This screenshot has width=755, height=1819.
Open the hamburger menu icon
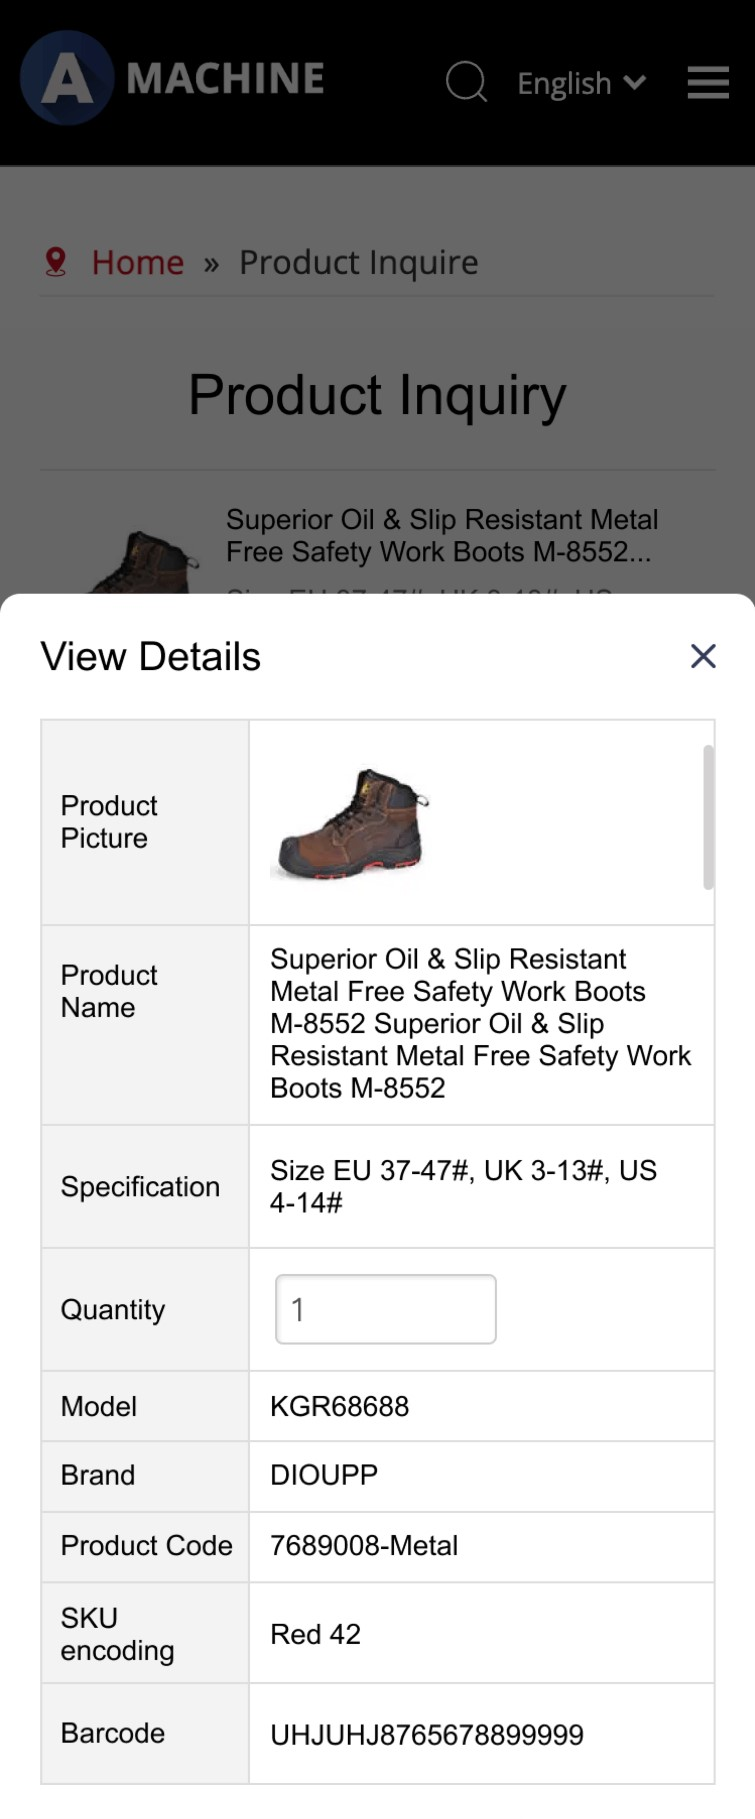point(708,82)
